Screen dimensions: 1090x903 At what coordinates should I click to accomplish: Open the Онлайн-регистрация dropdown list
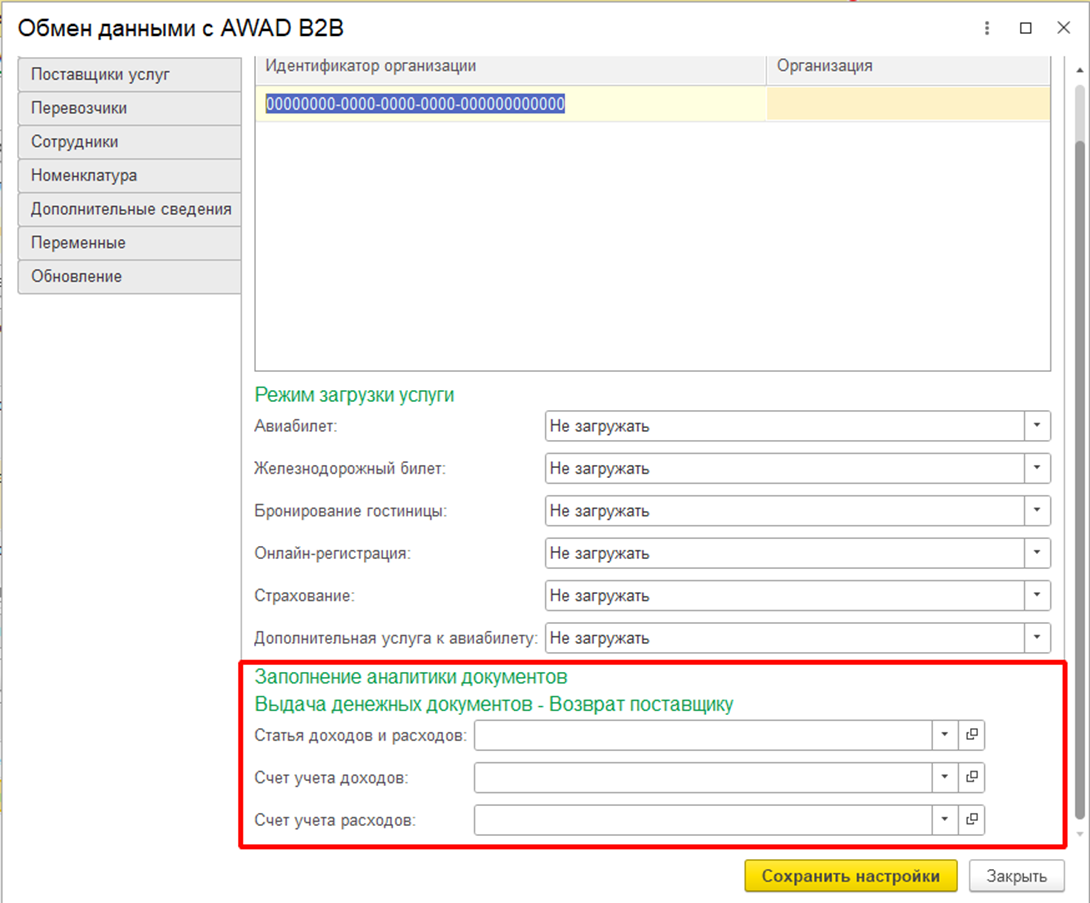[1037, 553]
